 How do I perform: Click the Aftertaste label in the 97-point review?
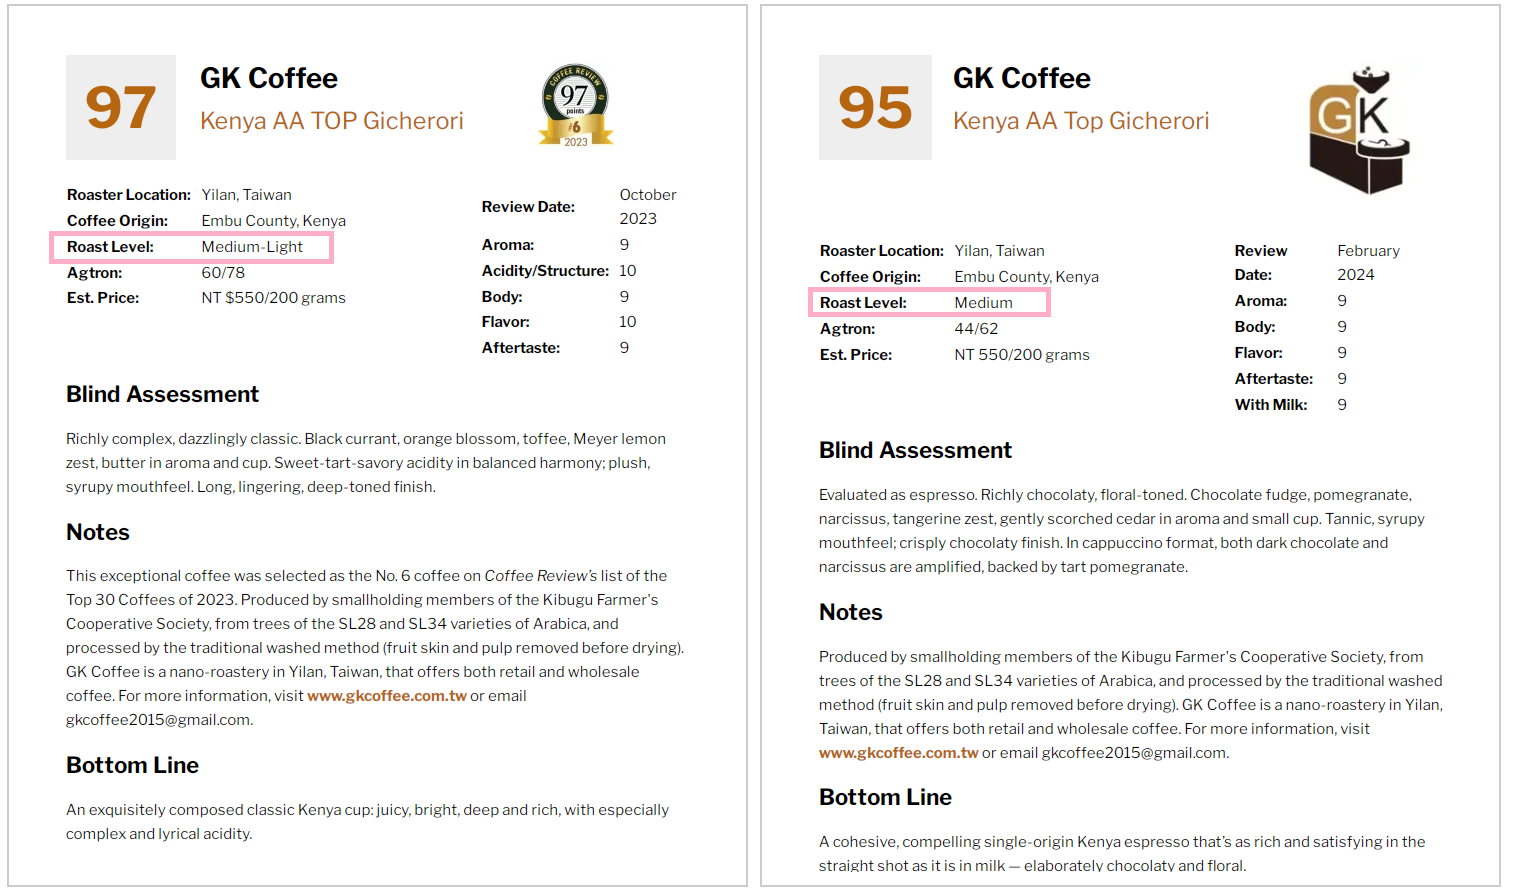pos(521,348)
